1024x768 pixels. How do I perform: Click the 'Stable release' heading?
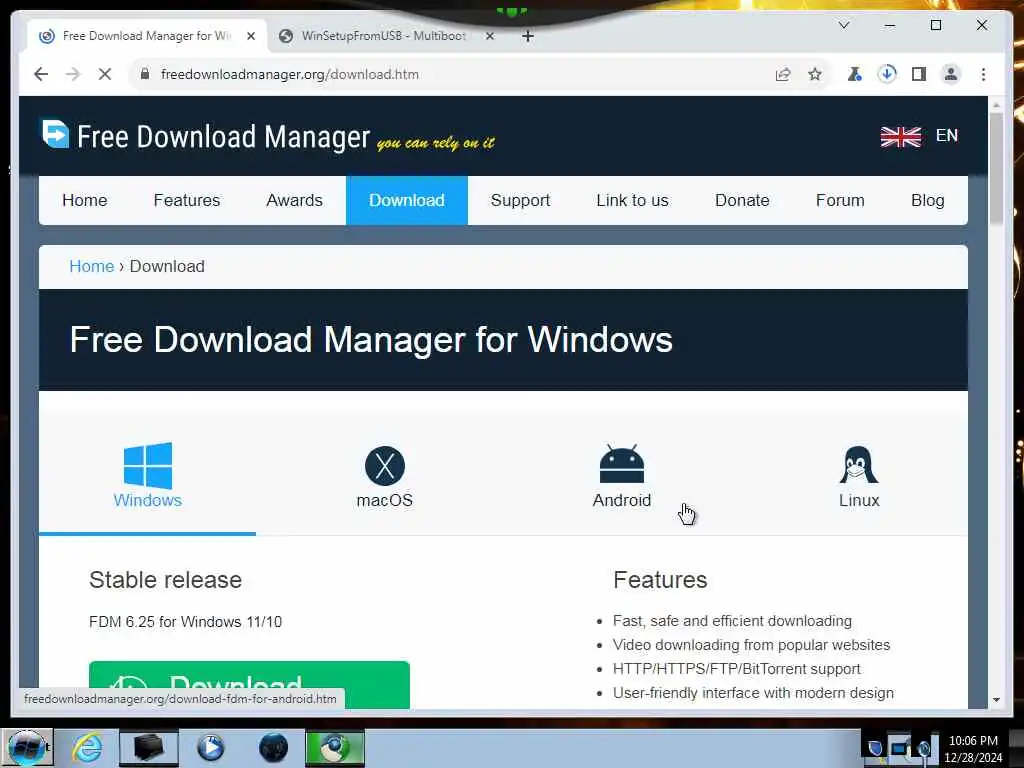[x=165, y=580]
